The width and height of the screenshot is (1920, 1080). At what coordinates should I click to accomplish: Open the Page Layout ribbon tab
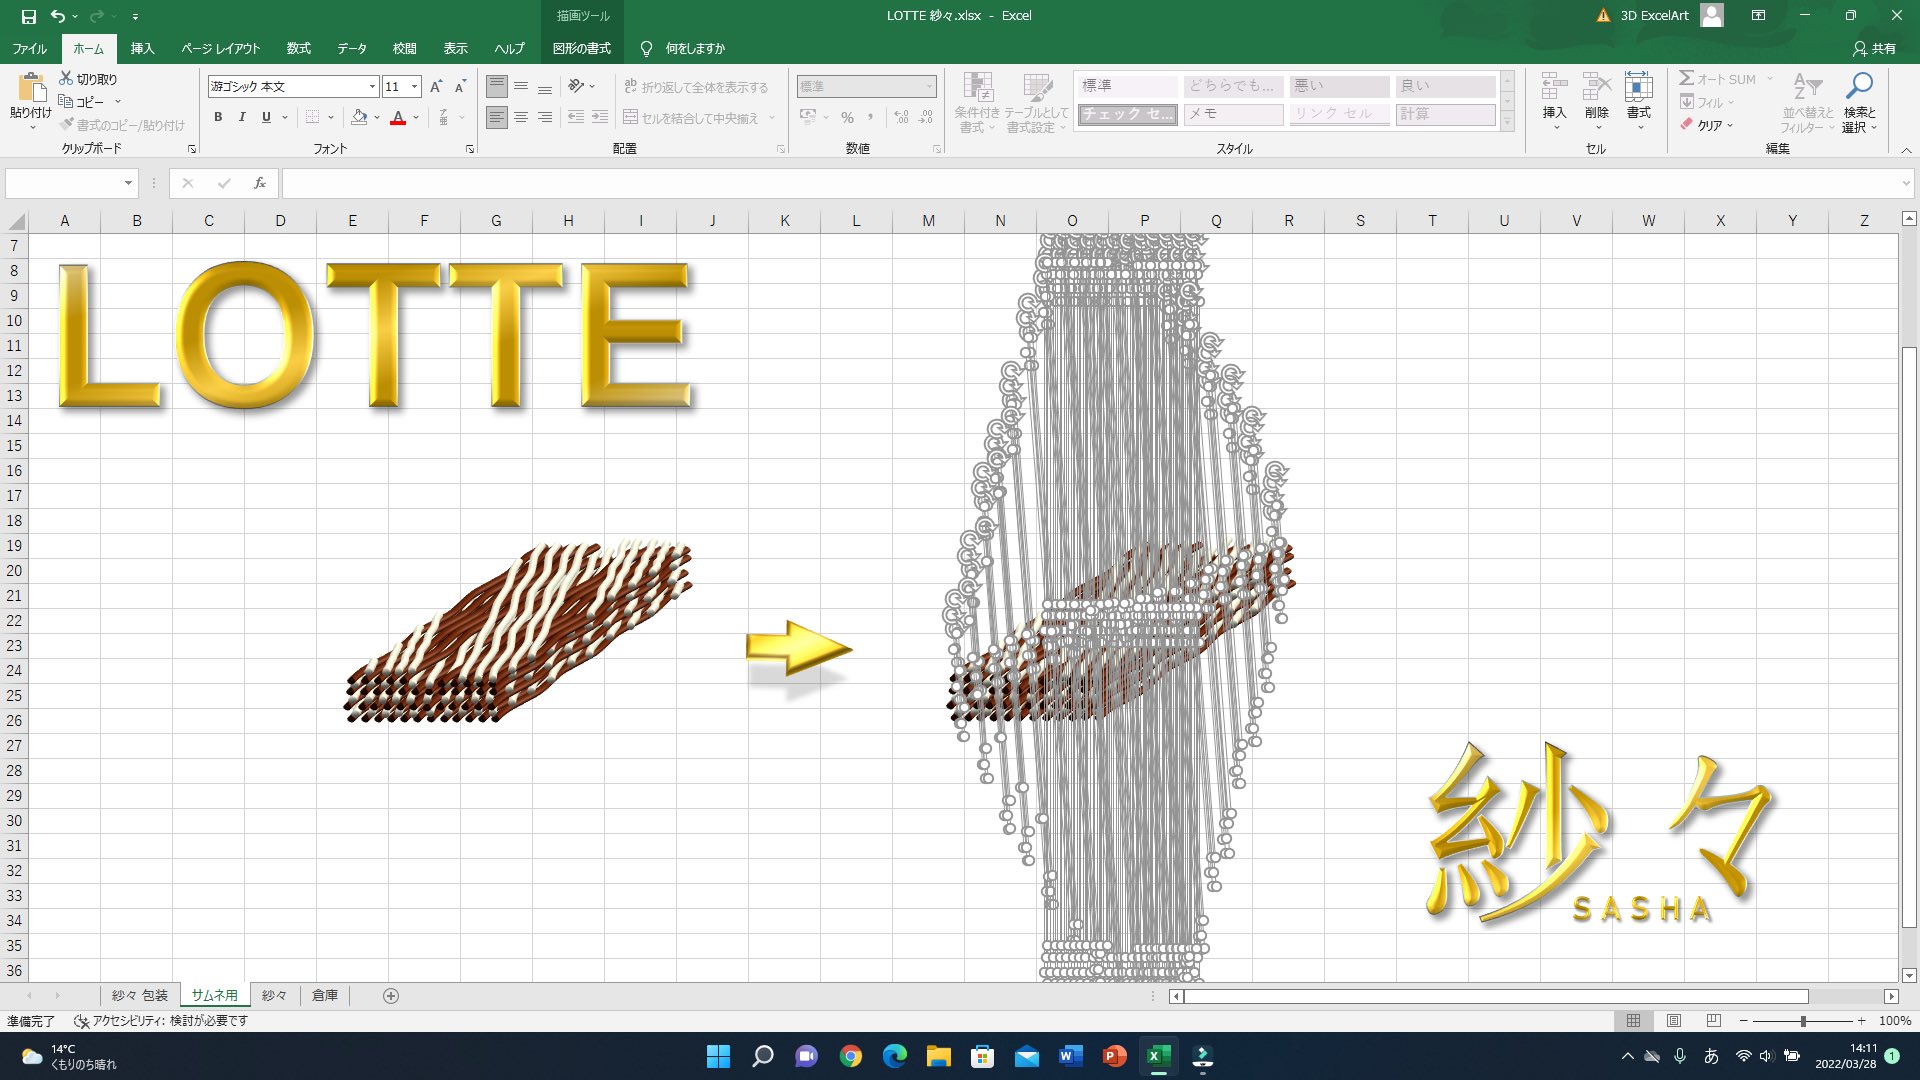[x=220, y=48]
